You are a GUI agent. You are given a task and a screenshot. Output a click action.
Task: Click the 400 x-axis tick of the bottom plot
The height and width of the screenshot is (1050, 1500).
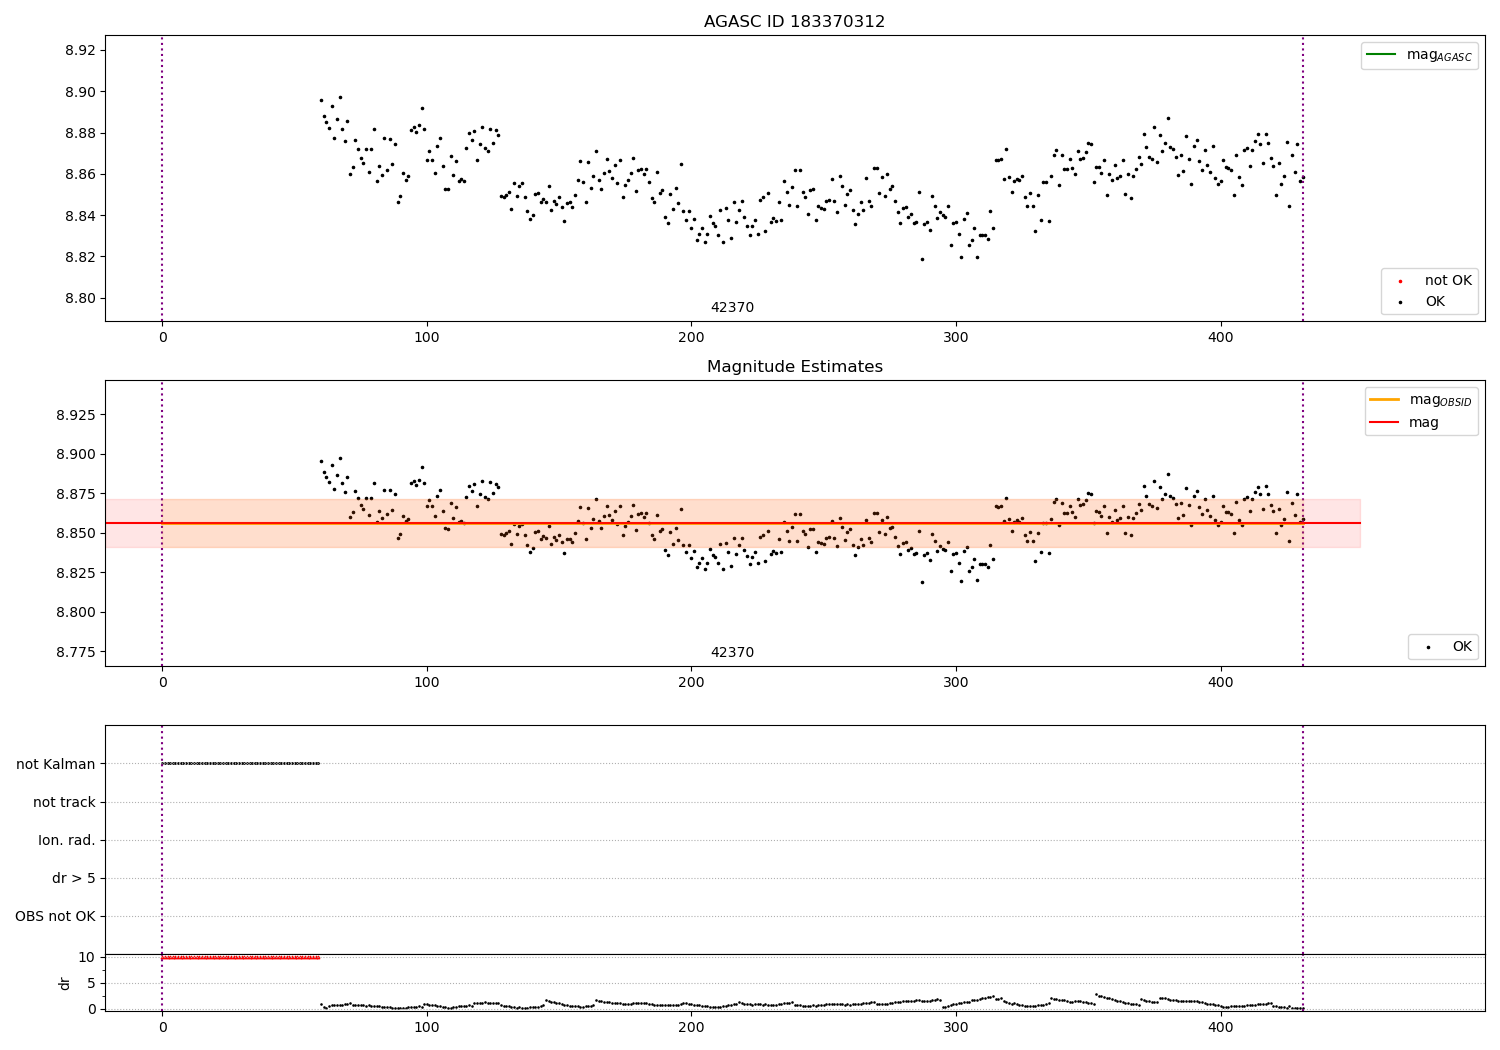[x=1220, y=1027]
